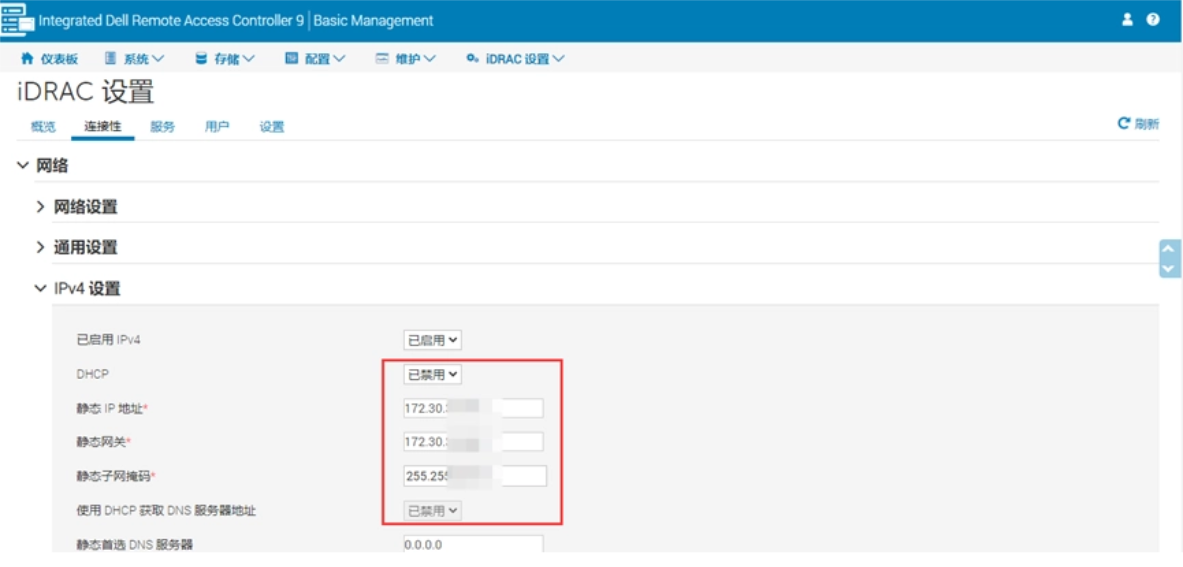Select the 连接性 tab

tap(103, 127)
